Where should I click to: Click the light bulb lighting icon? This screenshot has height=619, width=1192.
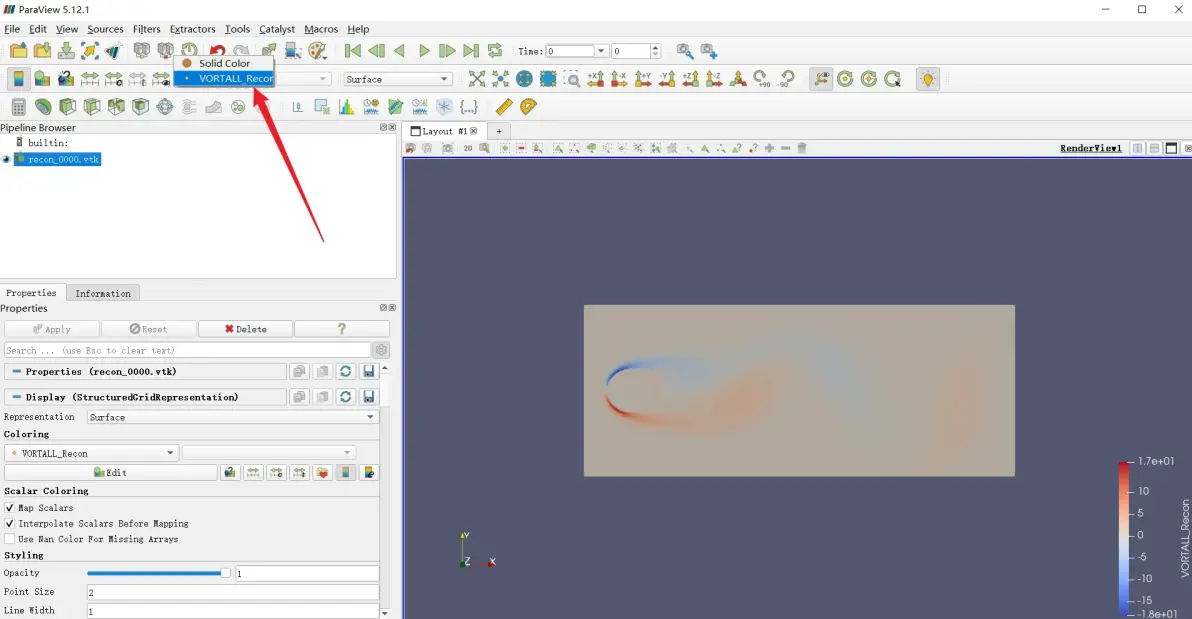(x=927, y=79)
